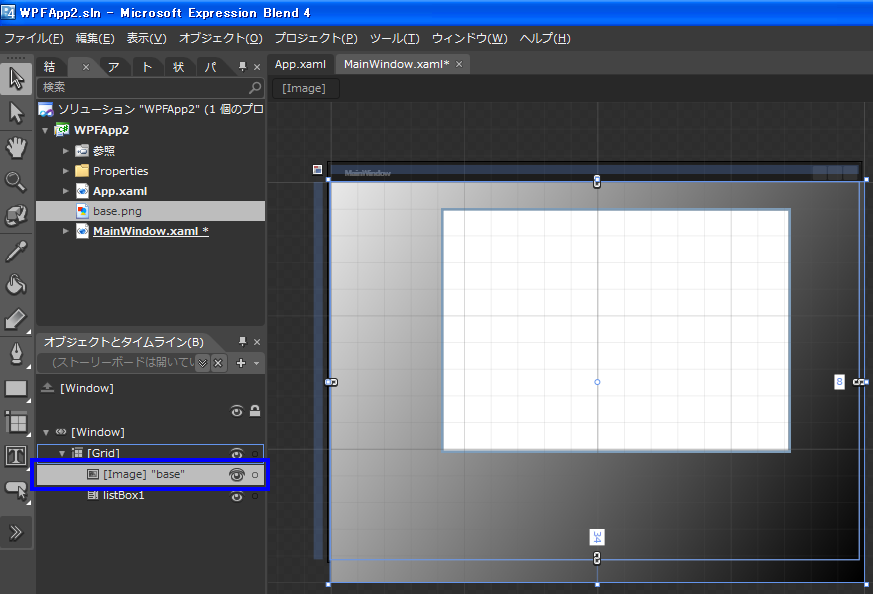Open the storyboard picker dropdown

coord(203,363)
